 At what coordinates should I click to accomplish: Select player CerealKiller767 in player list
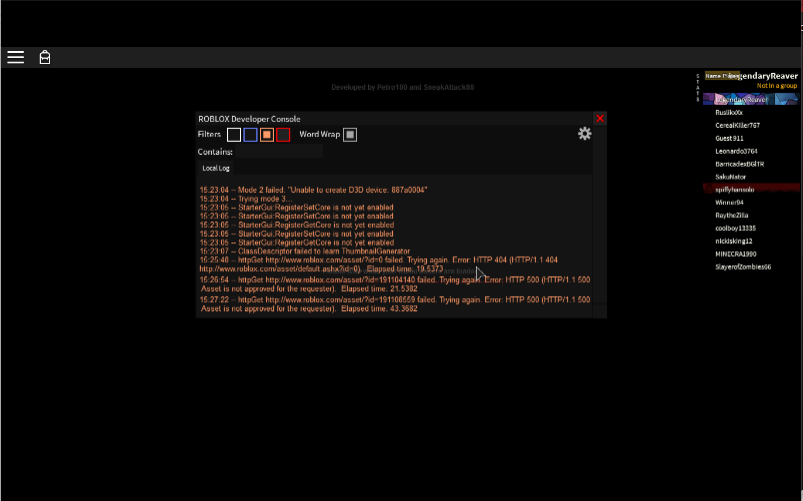coord(737,125)
